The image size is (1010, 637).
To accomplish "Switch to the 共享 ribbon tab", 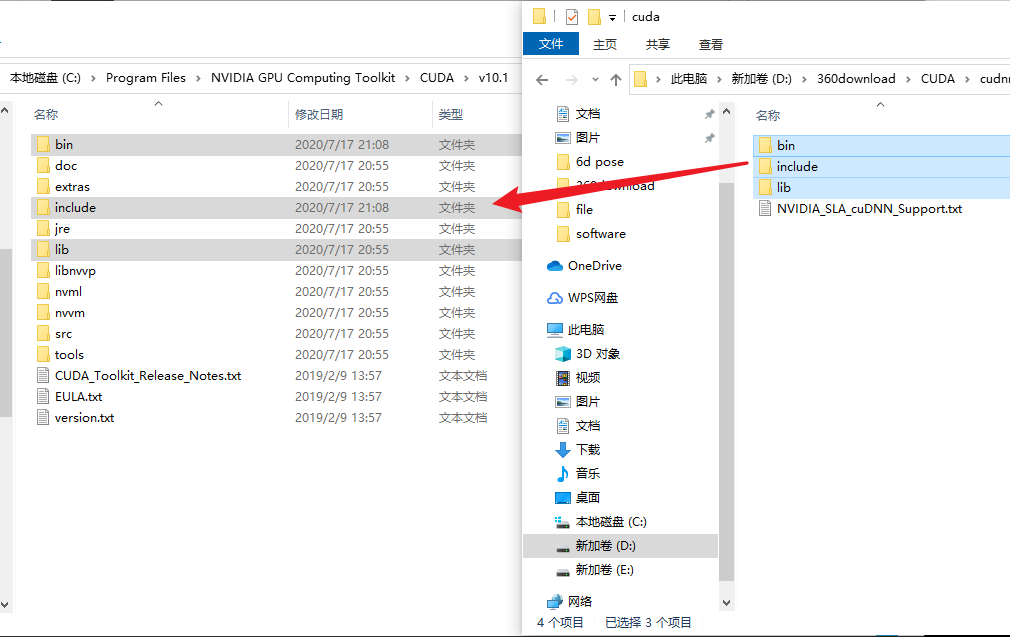I will click(x=657, y=43).
